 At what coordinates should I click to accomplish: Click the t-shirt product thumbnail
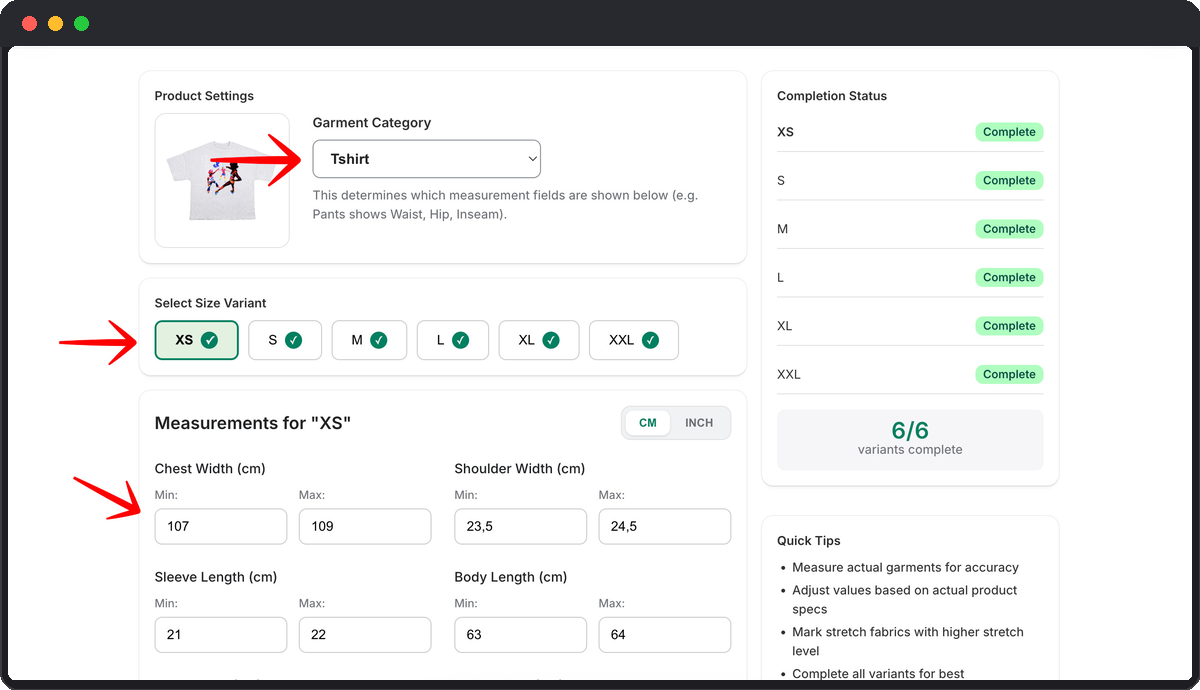point(222,180)
